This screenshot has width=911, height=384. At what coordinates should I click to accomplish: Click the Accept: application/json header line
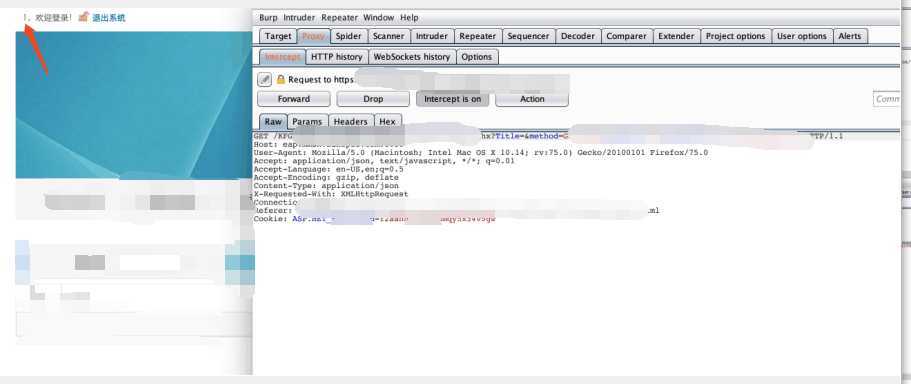(x=384, y=161)
